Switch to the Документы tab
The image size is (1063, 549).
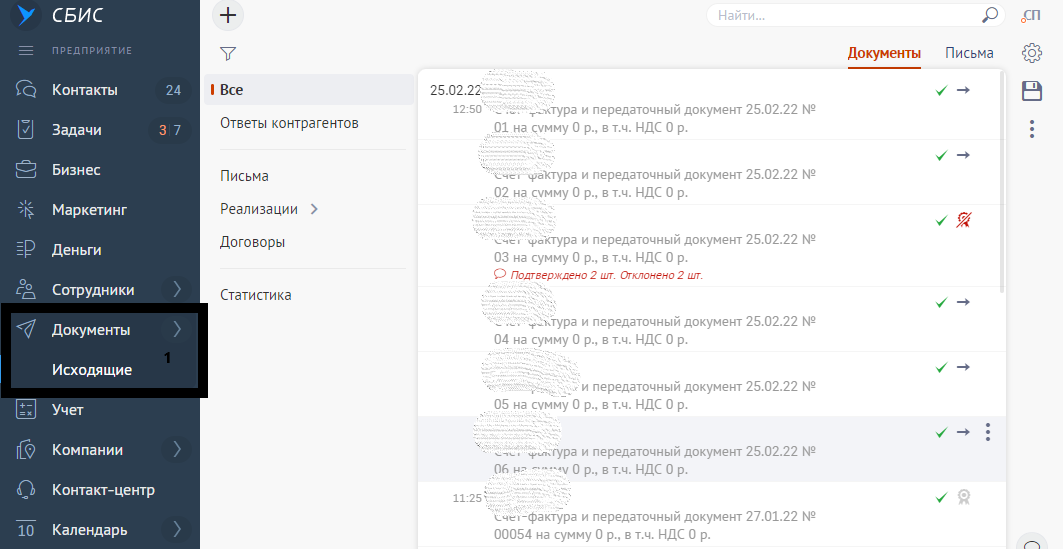(884, 53)
